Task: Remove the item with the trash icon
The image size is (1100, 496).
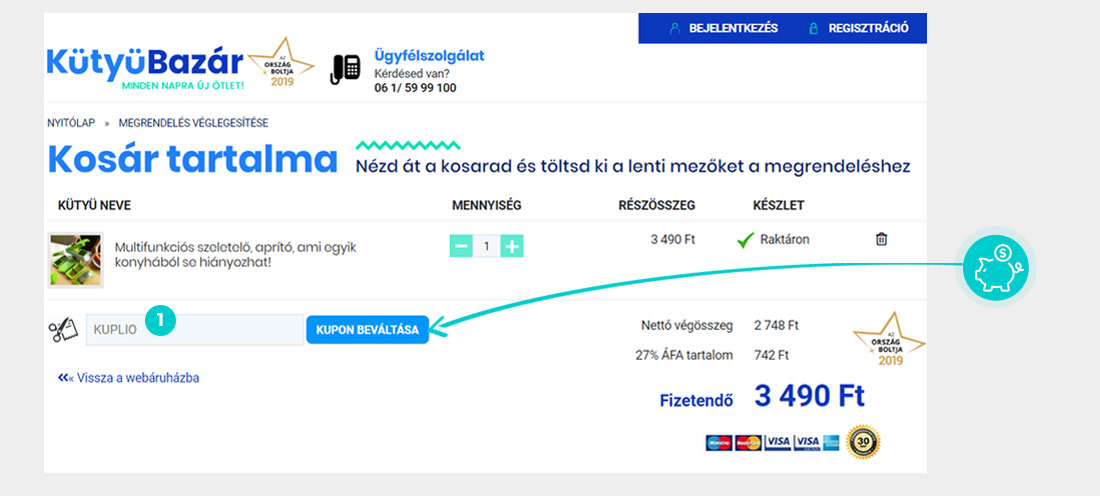Action: point(882,239)
